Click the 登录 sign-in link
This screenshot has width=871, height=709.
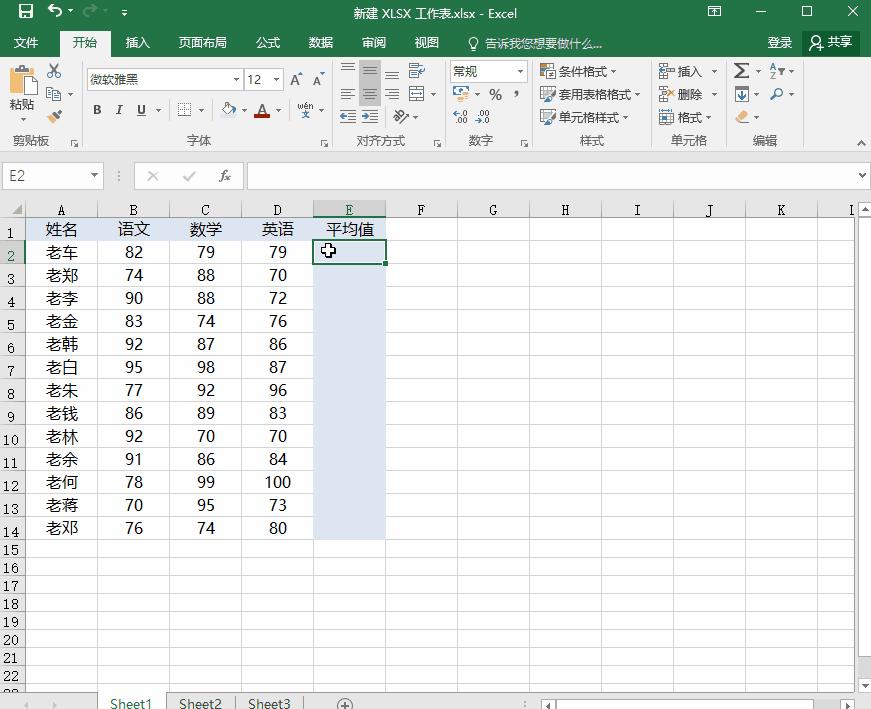pos(779,43)
